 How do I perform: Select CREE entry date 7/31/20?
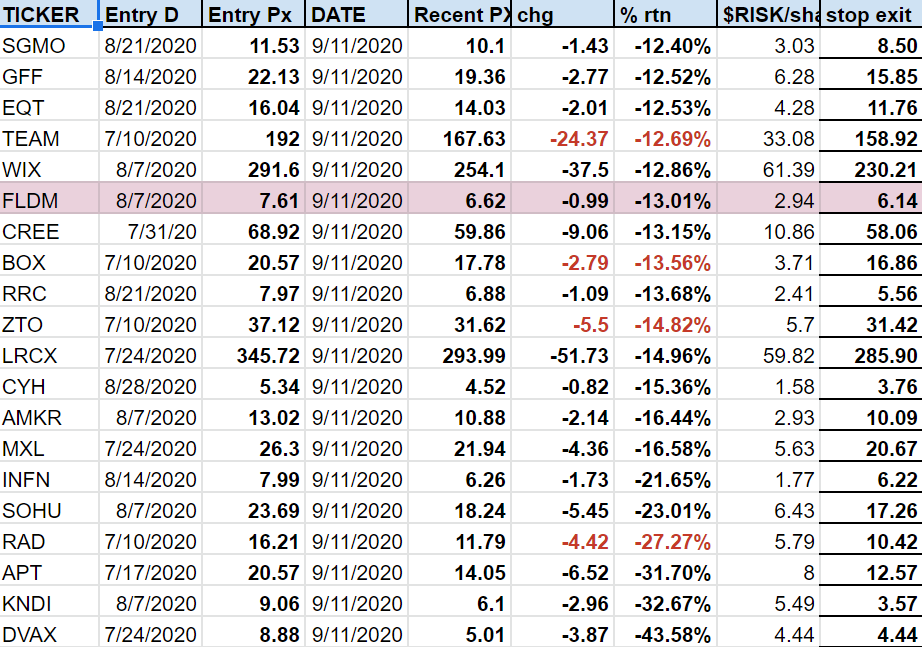(162, 232)
